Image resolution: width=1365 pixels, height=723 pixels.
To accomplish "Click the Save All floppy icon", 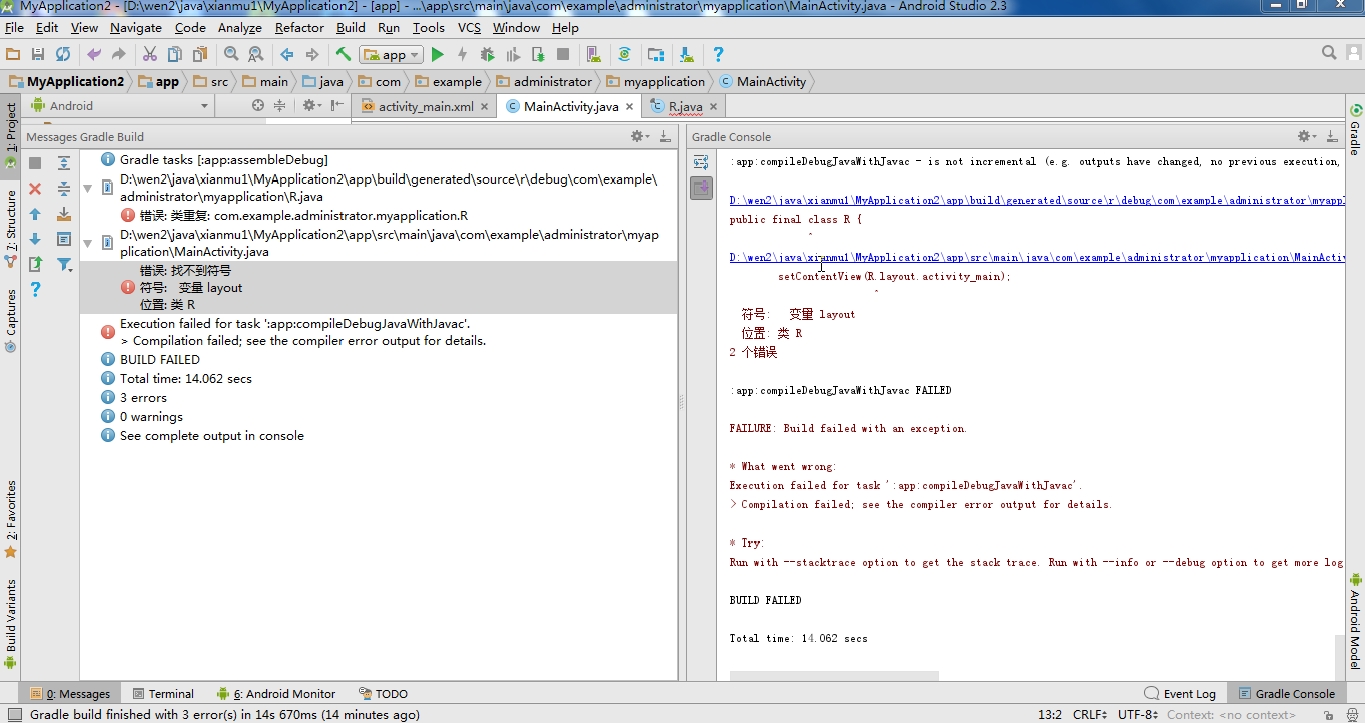I will 38,54.
